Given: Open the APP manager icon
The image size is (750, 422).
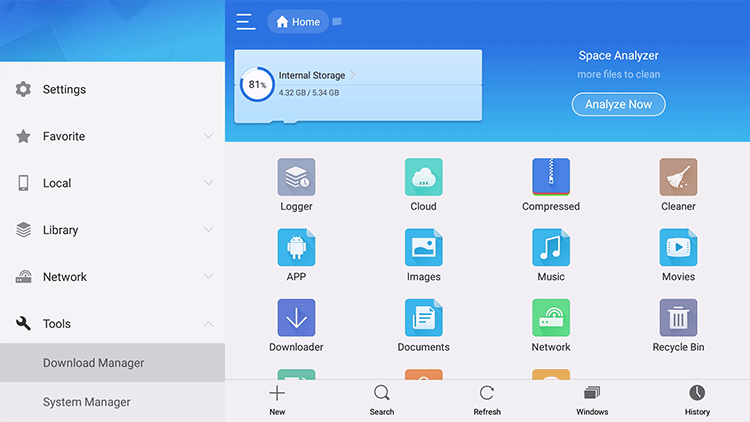Looking at the screenshot, I should (296, 247).
